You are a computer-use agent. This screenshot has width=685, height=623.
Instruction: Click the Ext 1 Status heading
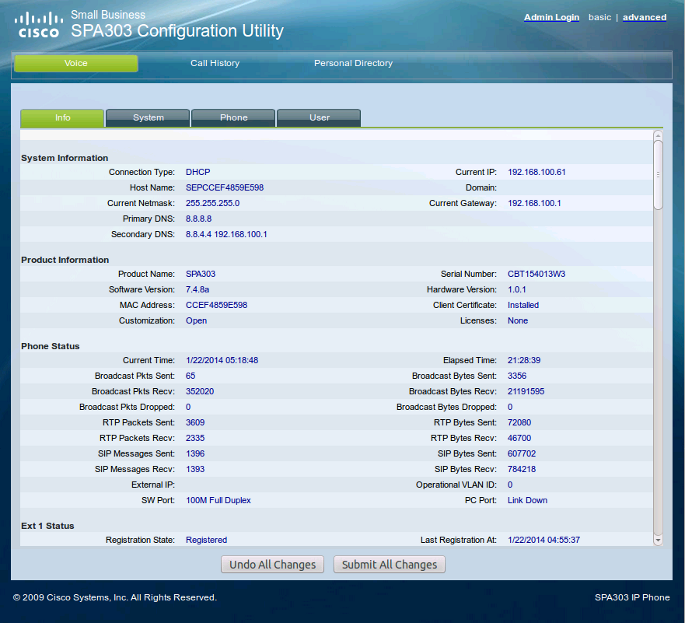[48, 526]
